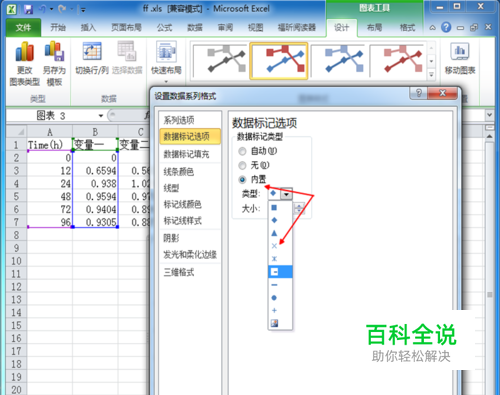Expand the chart styles gallery
Image resolution: width=500 pixels, height=395 pixels.
pos(431,75)
